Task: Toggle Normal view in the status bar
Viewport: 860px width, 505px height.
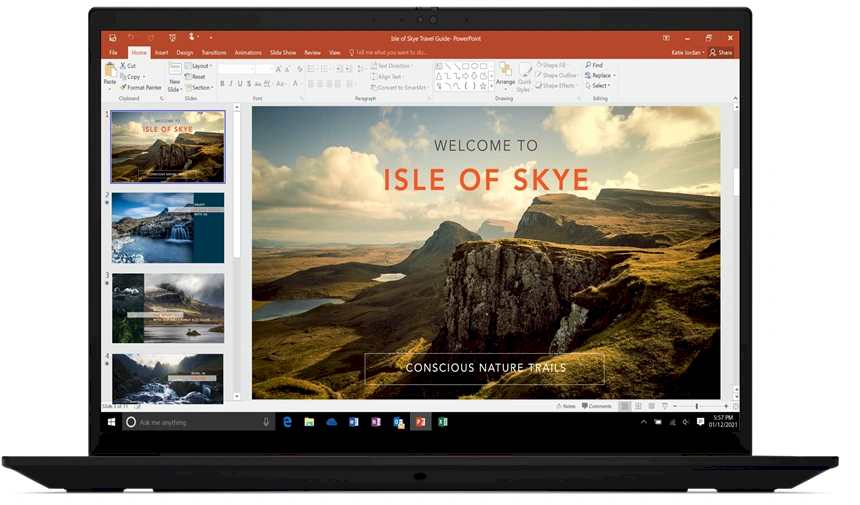Action: point(625,406)
